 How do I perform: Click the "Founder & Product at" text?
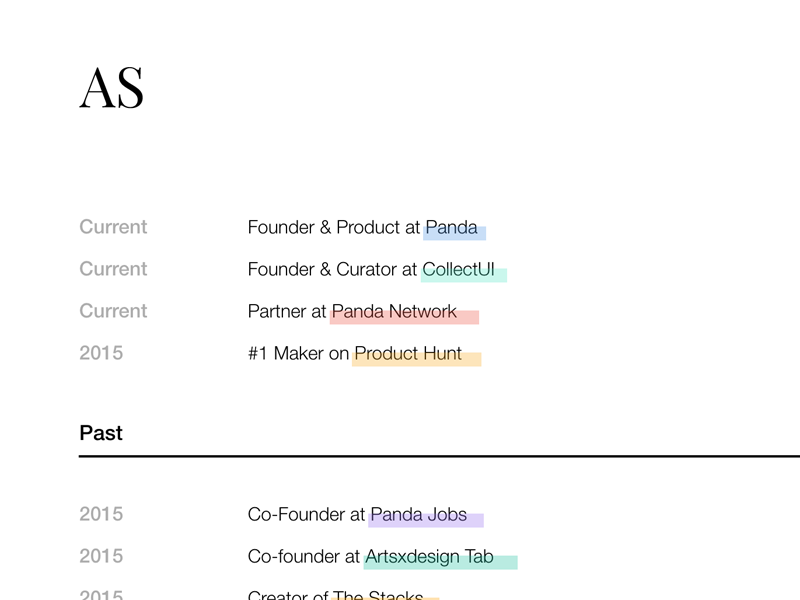tap(333, 228)
